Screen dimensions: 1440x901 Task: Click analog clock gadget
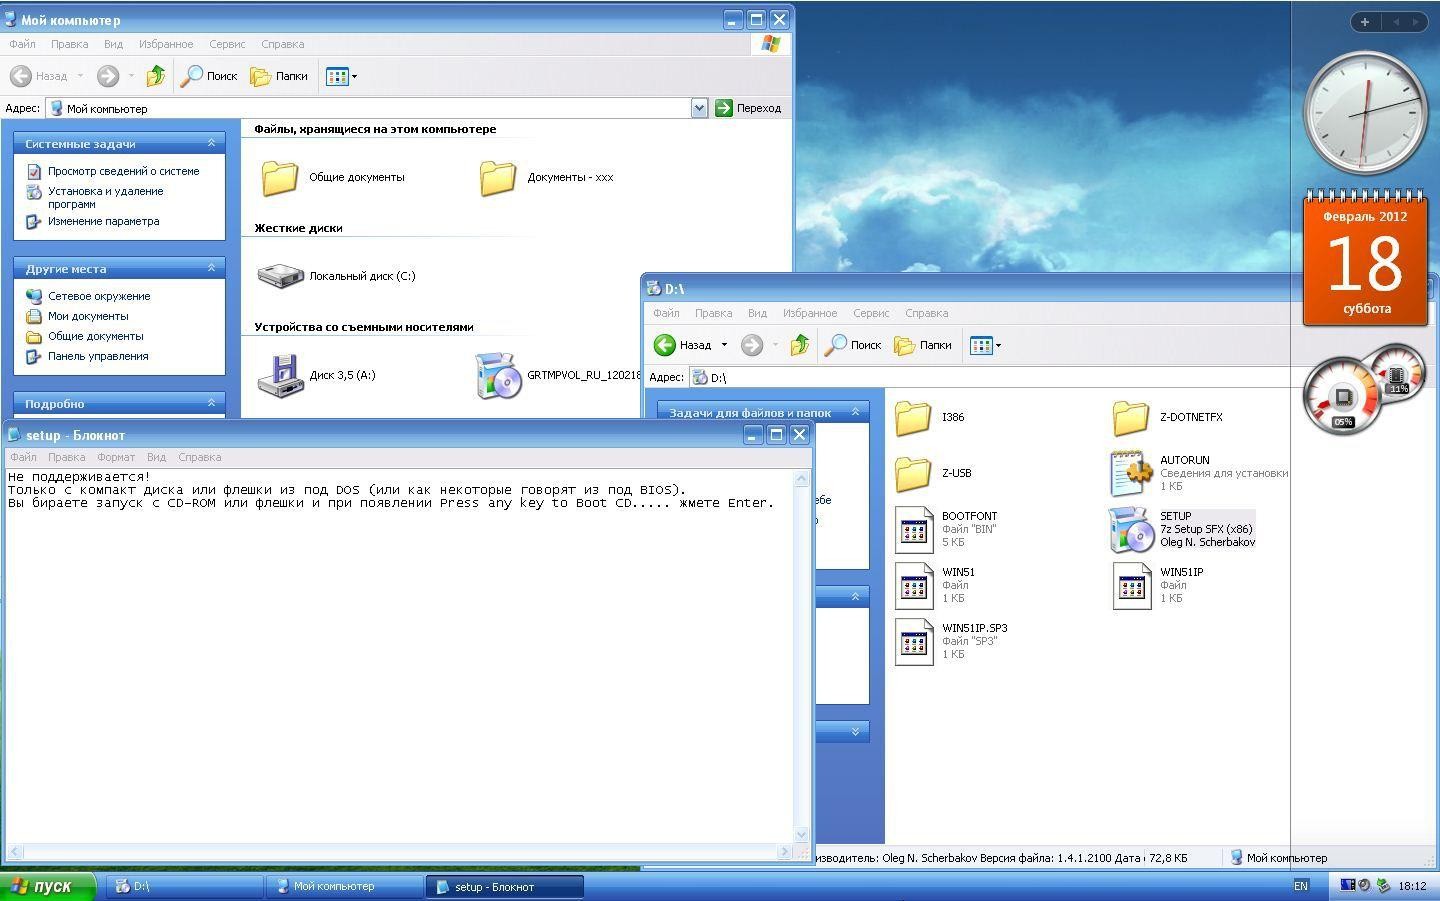1366,113
